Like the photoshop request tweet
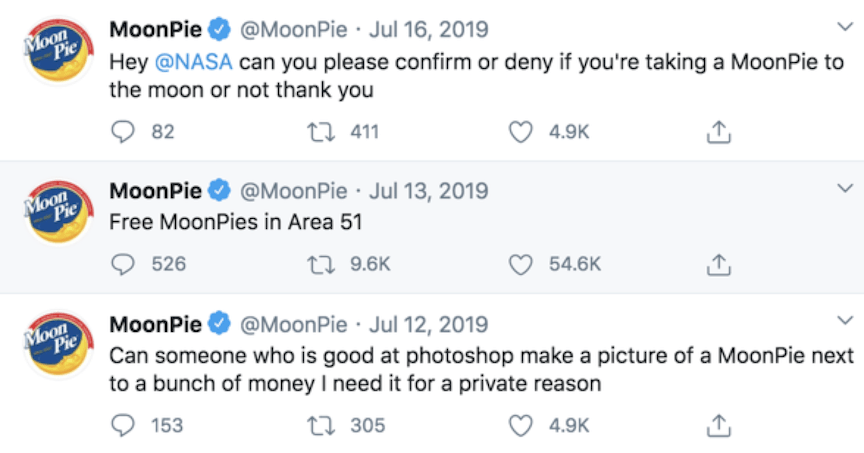Image resolution: width=864 pixels, height=453 pixels. pos(521,425)
